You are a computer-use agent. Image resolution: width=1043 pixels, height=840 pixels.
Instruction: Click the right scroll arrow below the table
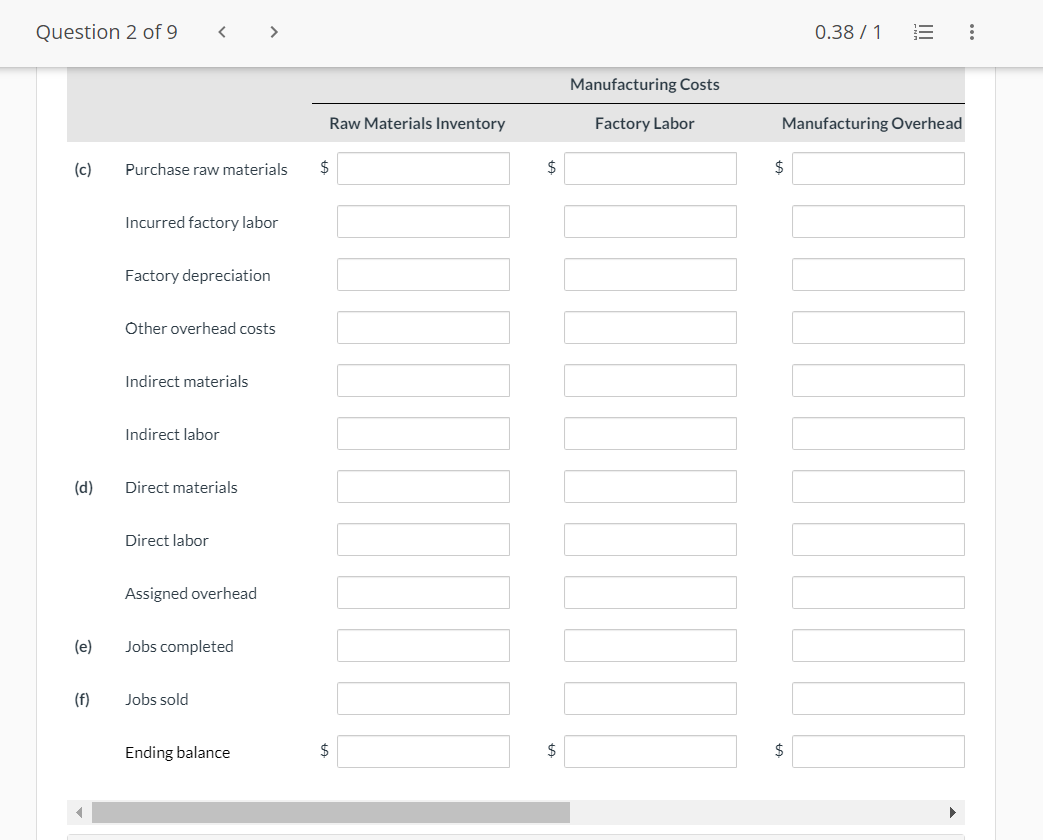[951, 812]
